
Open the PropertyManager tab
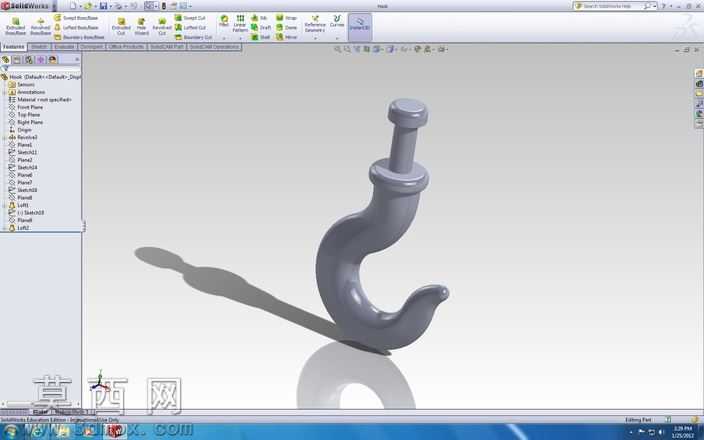coord(17,60)
